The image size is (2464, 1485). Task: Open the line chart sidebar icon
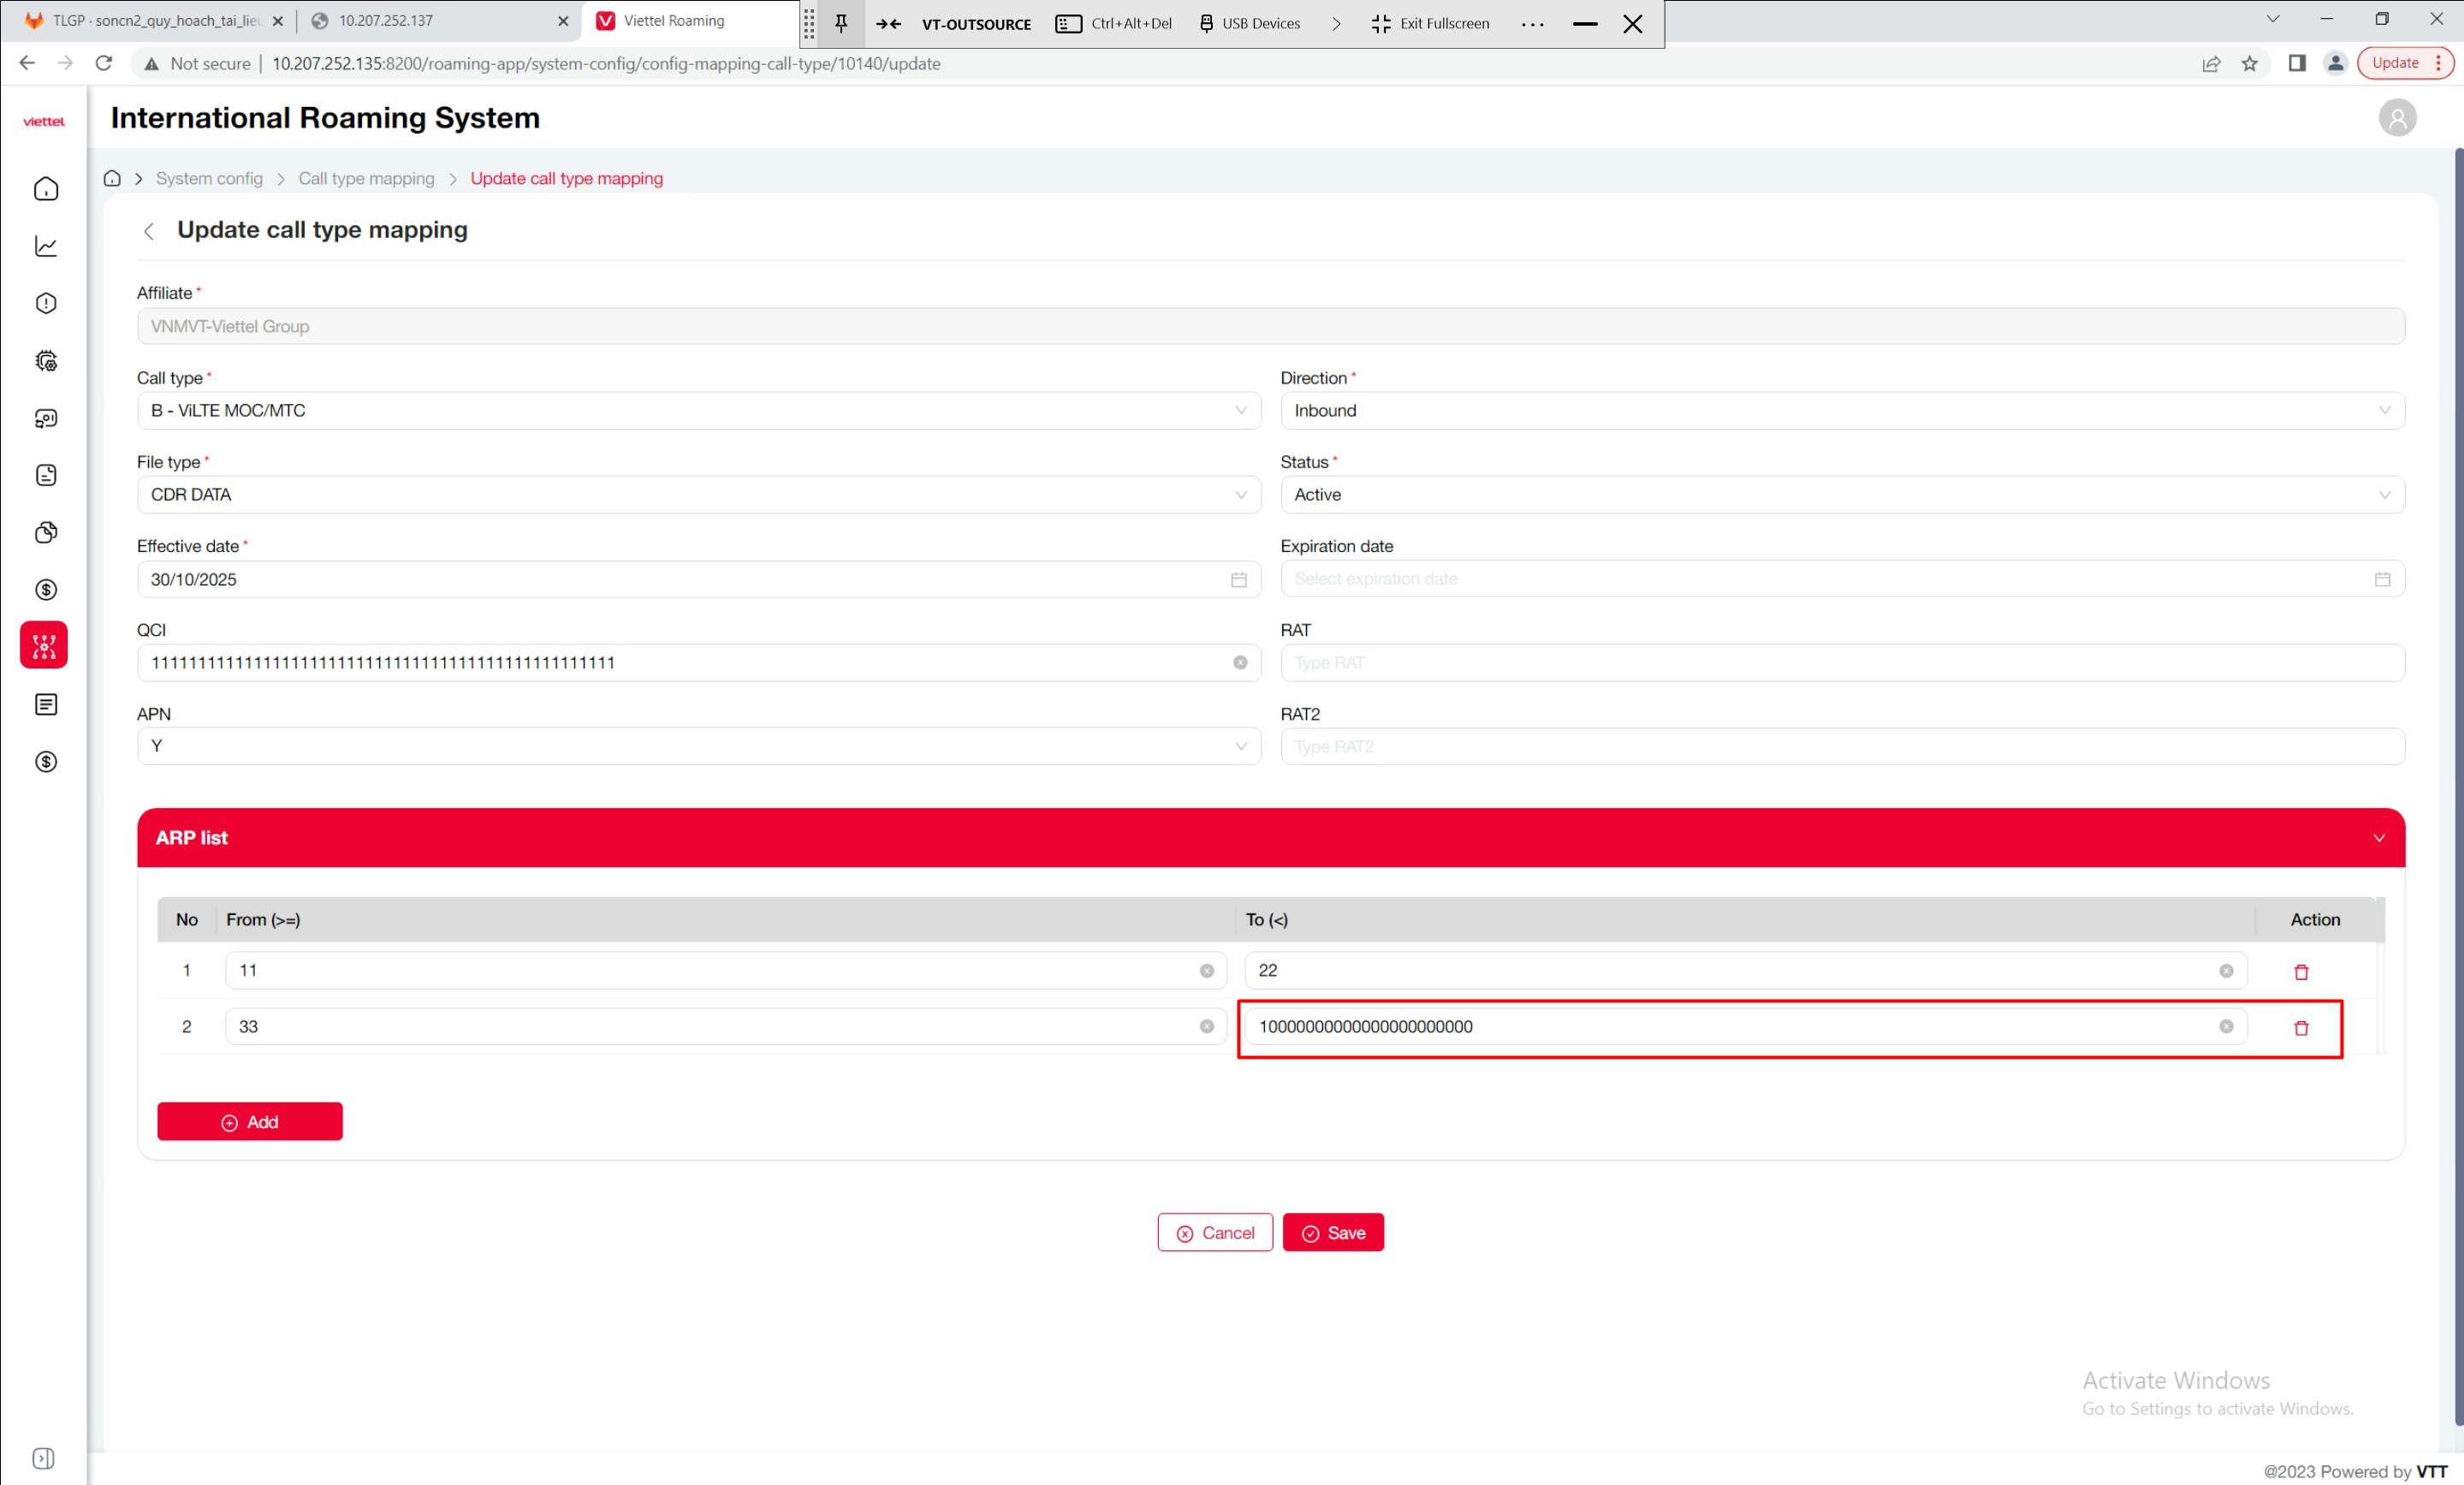pyautogui.click(x=46, y=246)
